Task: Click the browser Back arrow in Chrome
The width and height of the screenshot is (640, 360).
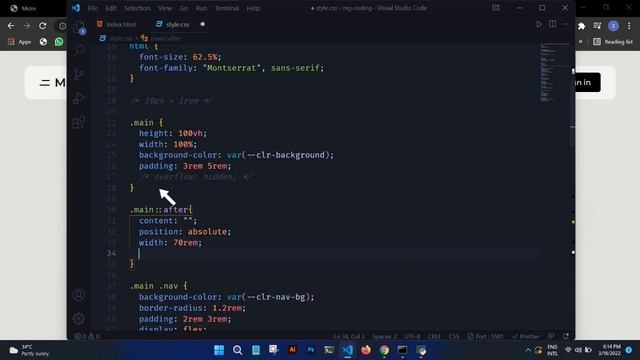Action: 11,26
